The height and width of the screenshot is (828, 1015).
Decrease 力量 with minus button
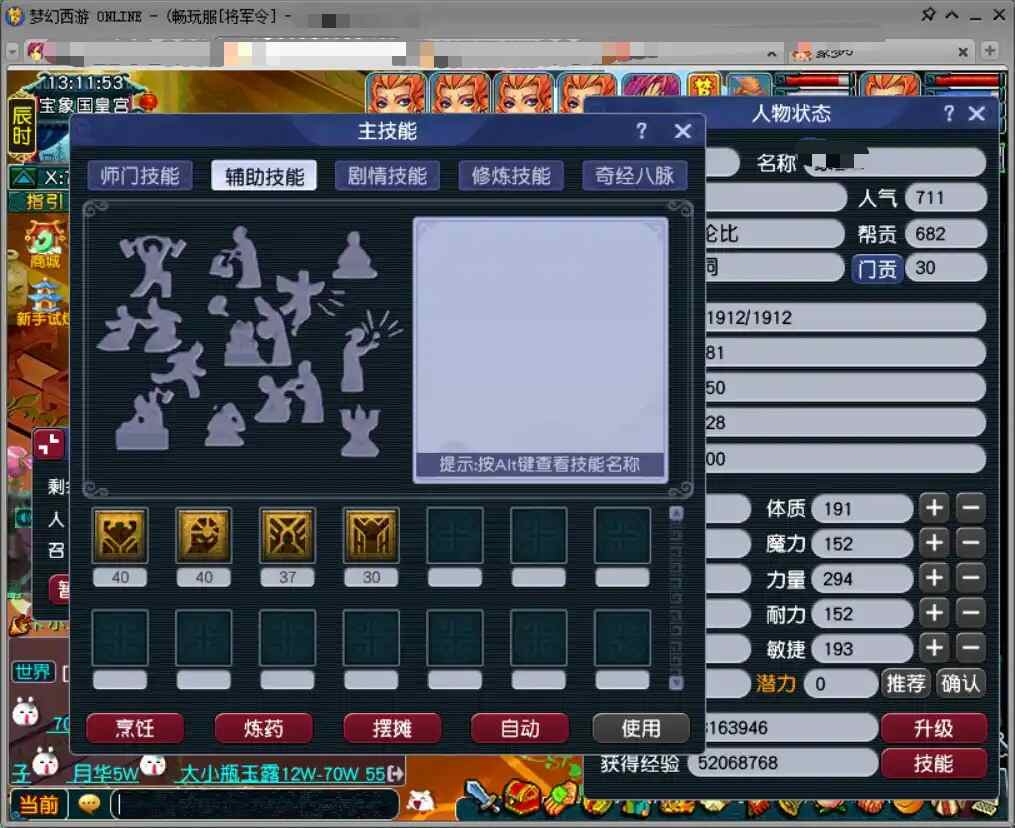[x=971, y=578]
